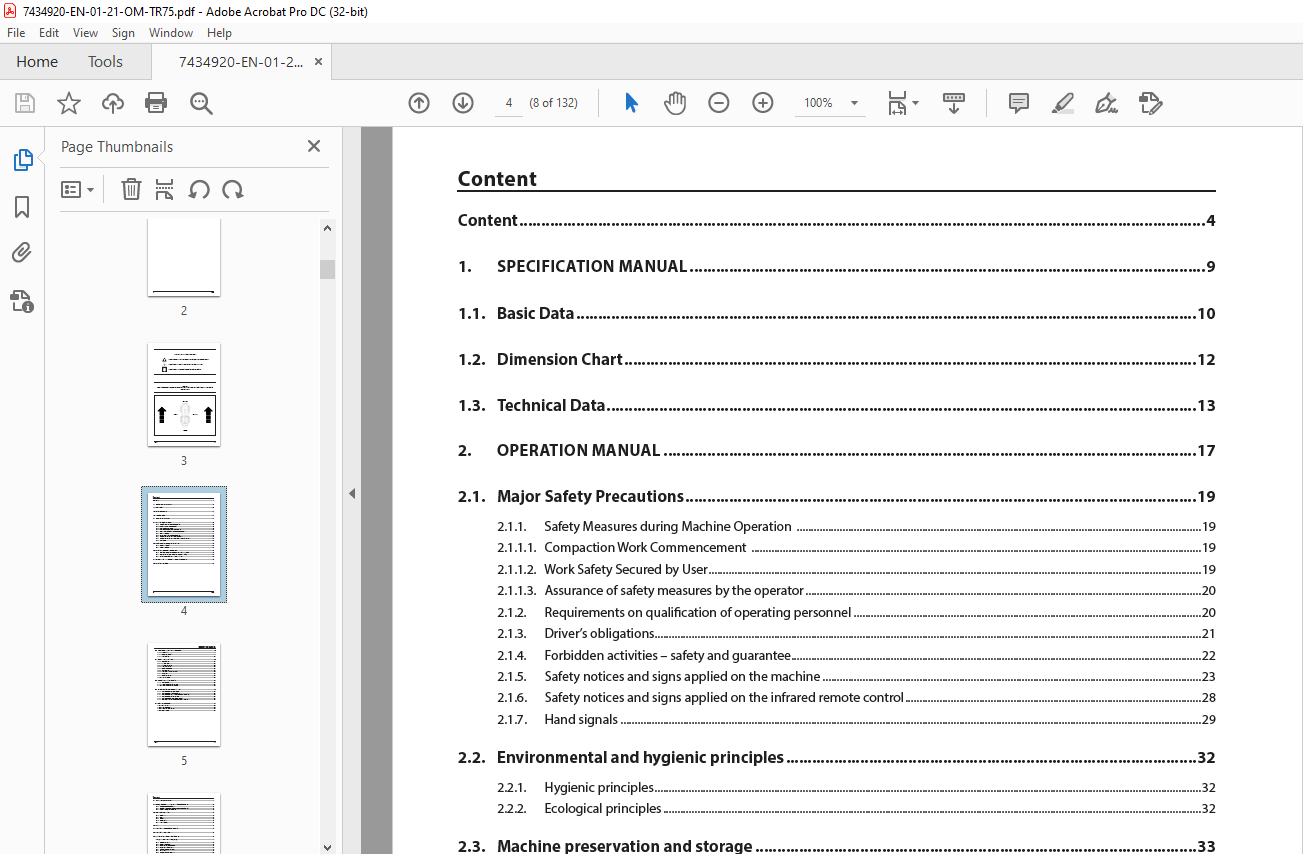Open the View menu
1303x854 pixels.
[85, 33]
